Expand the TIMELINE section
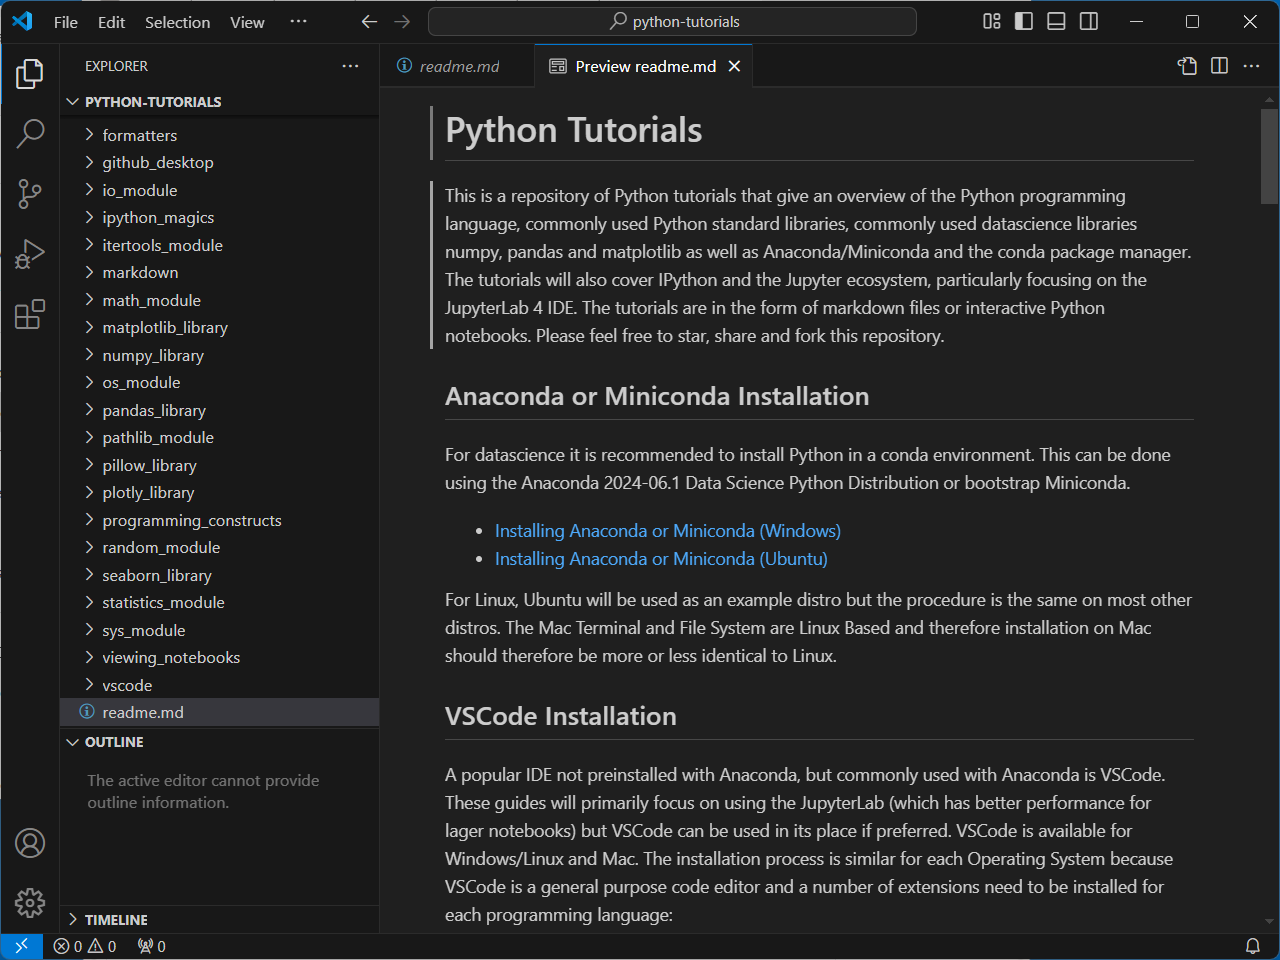The height and width of the screenshot is (960, 1280). 116,920
